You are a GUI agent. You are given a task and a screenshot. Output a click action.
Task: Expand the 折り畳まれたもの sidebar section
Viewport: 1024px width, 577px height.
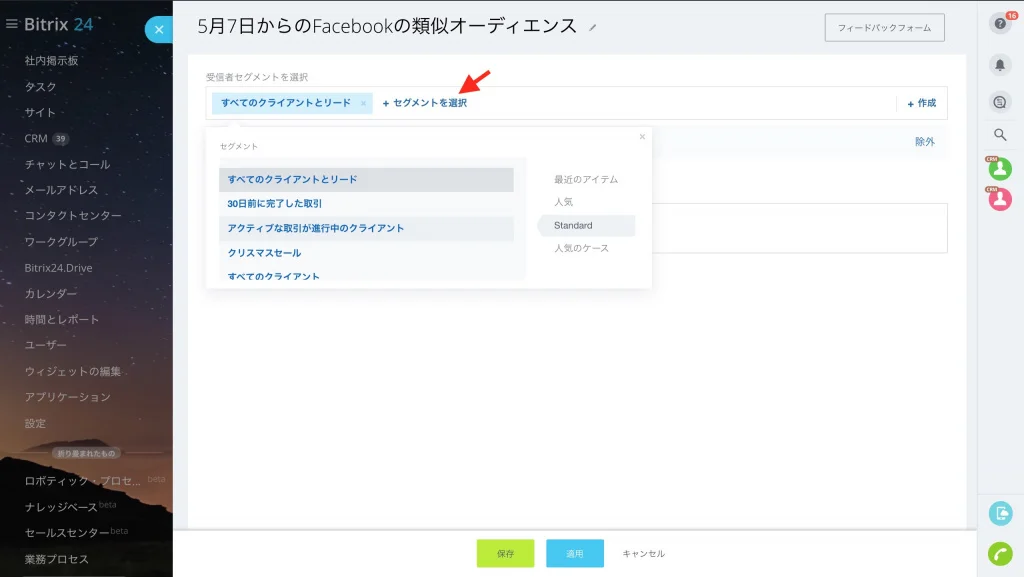[x=86, y=453]
